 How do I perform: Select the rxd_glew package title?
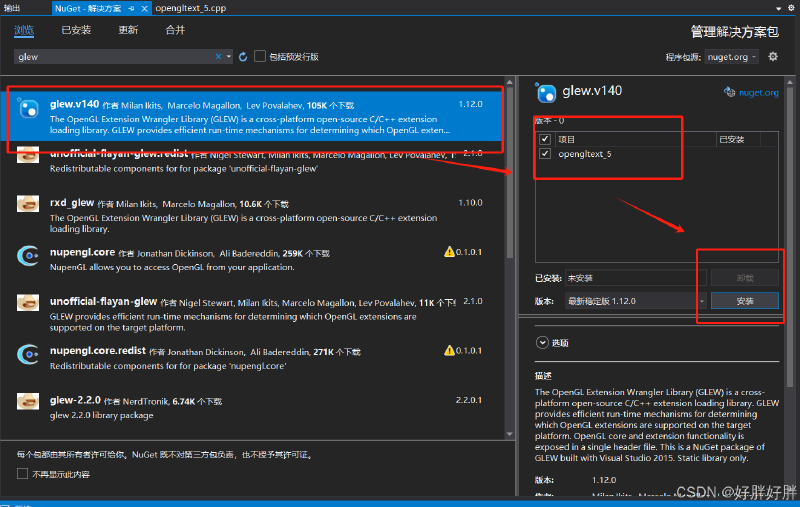click(x=72, y=202)
